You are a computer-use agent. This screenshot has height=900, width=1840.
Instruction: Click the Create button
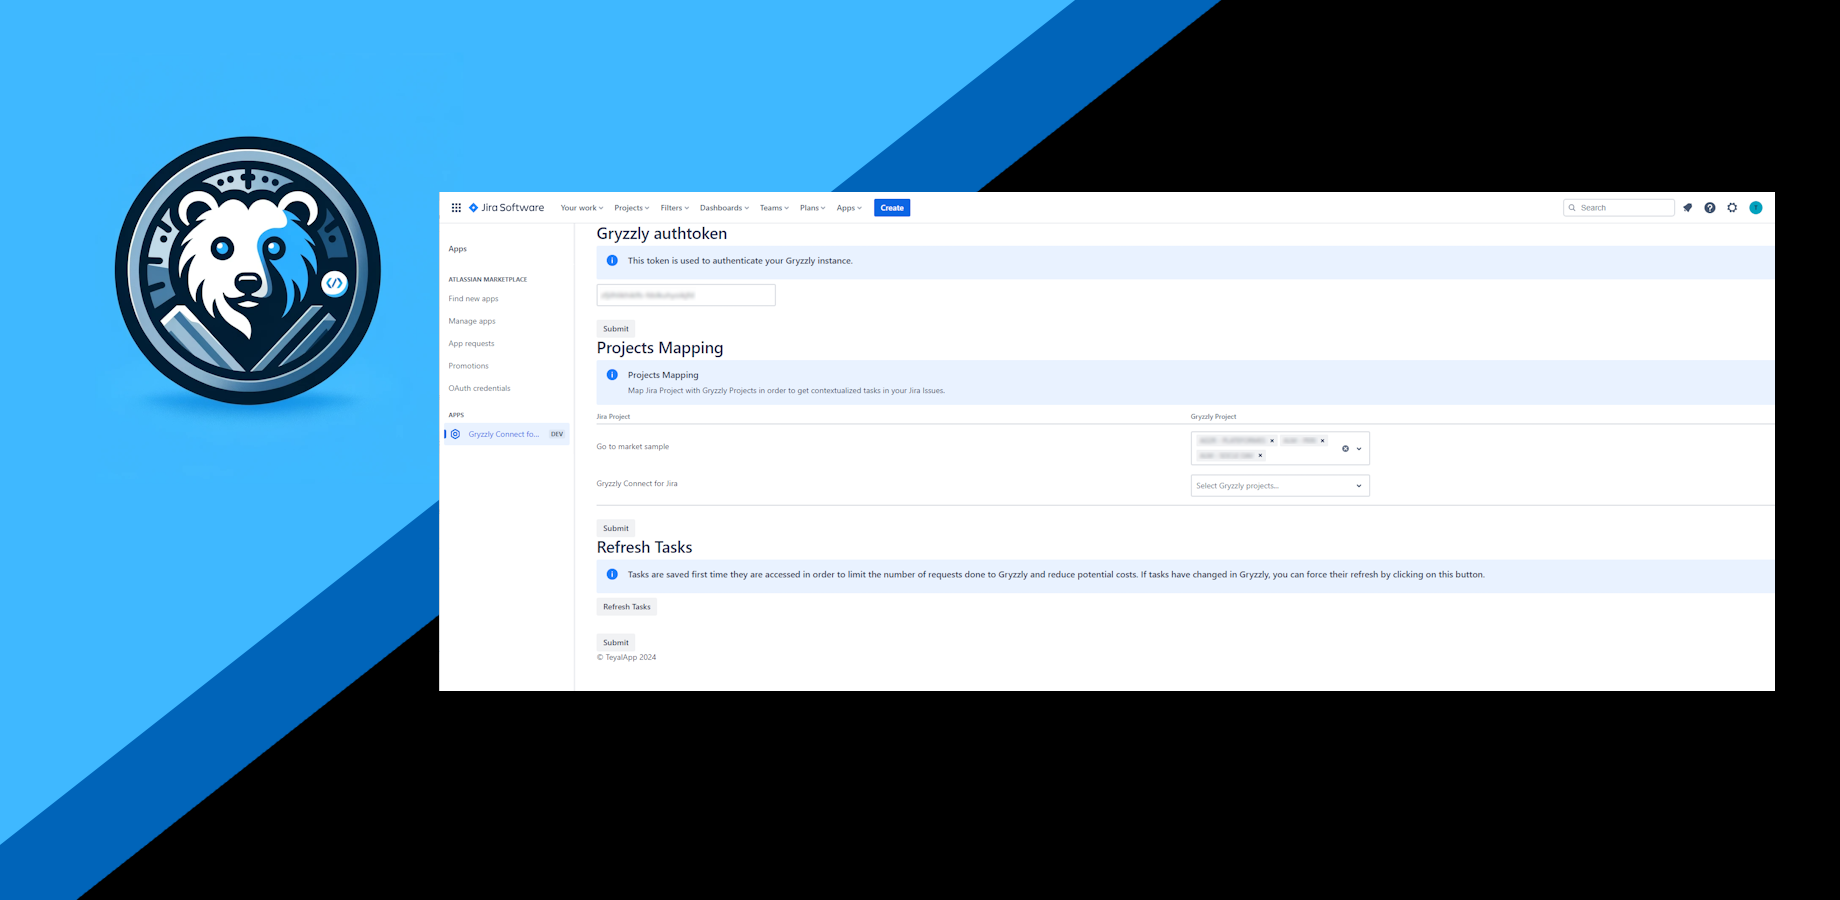point(892,208)
